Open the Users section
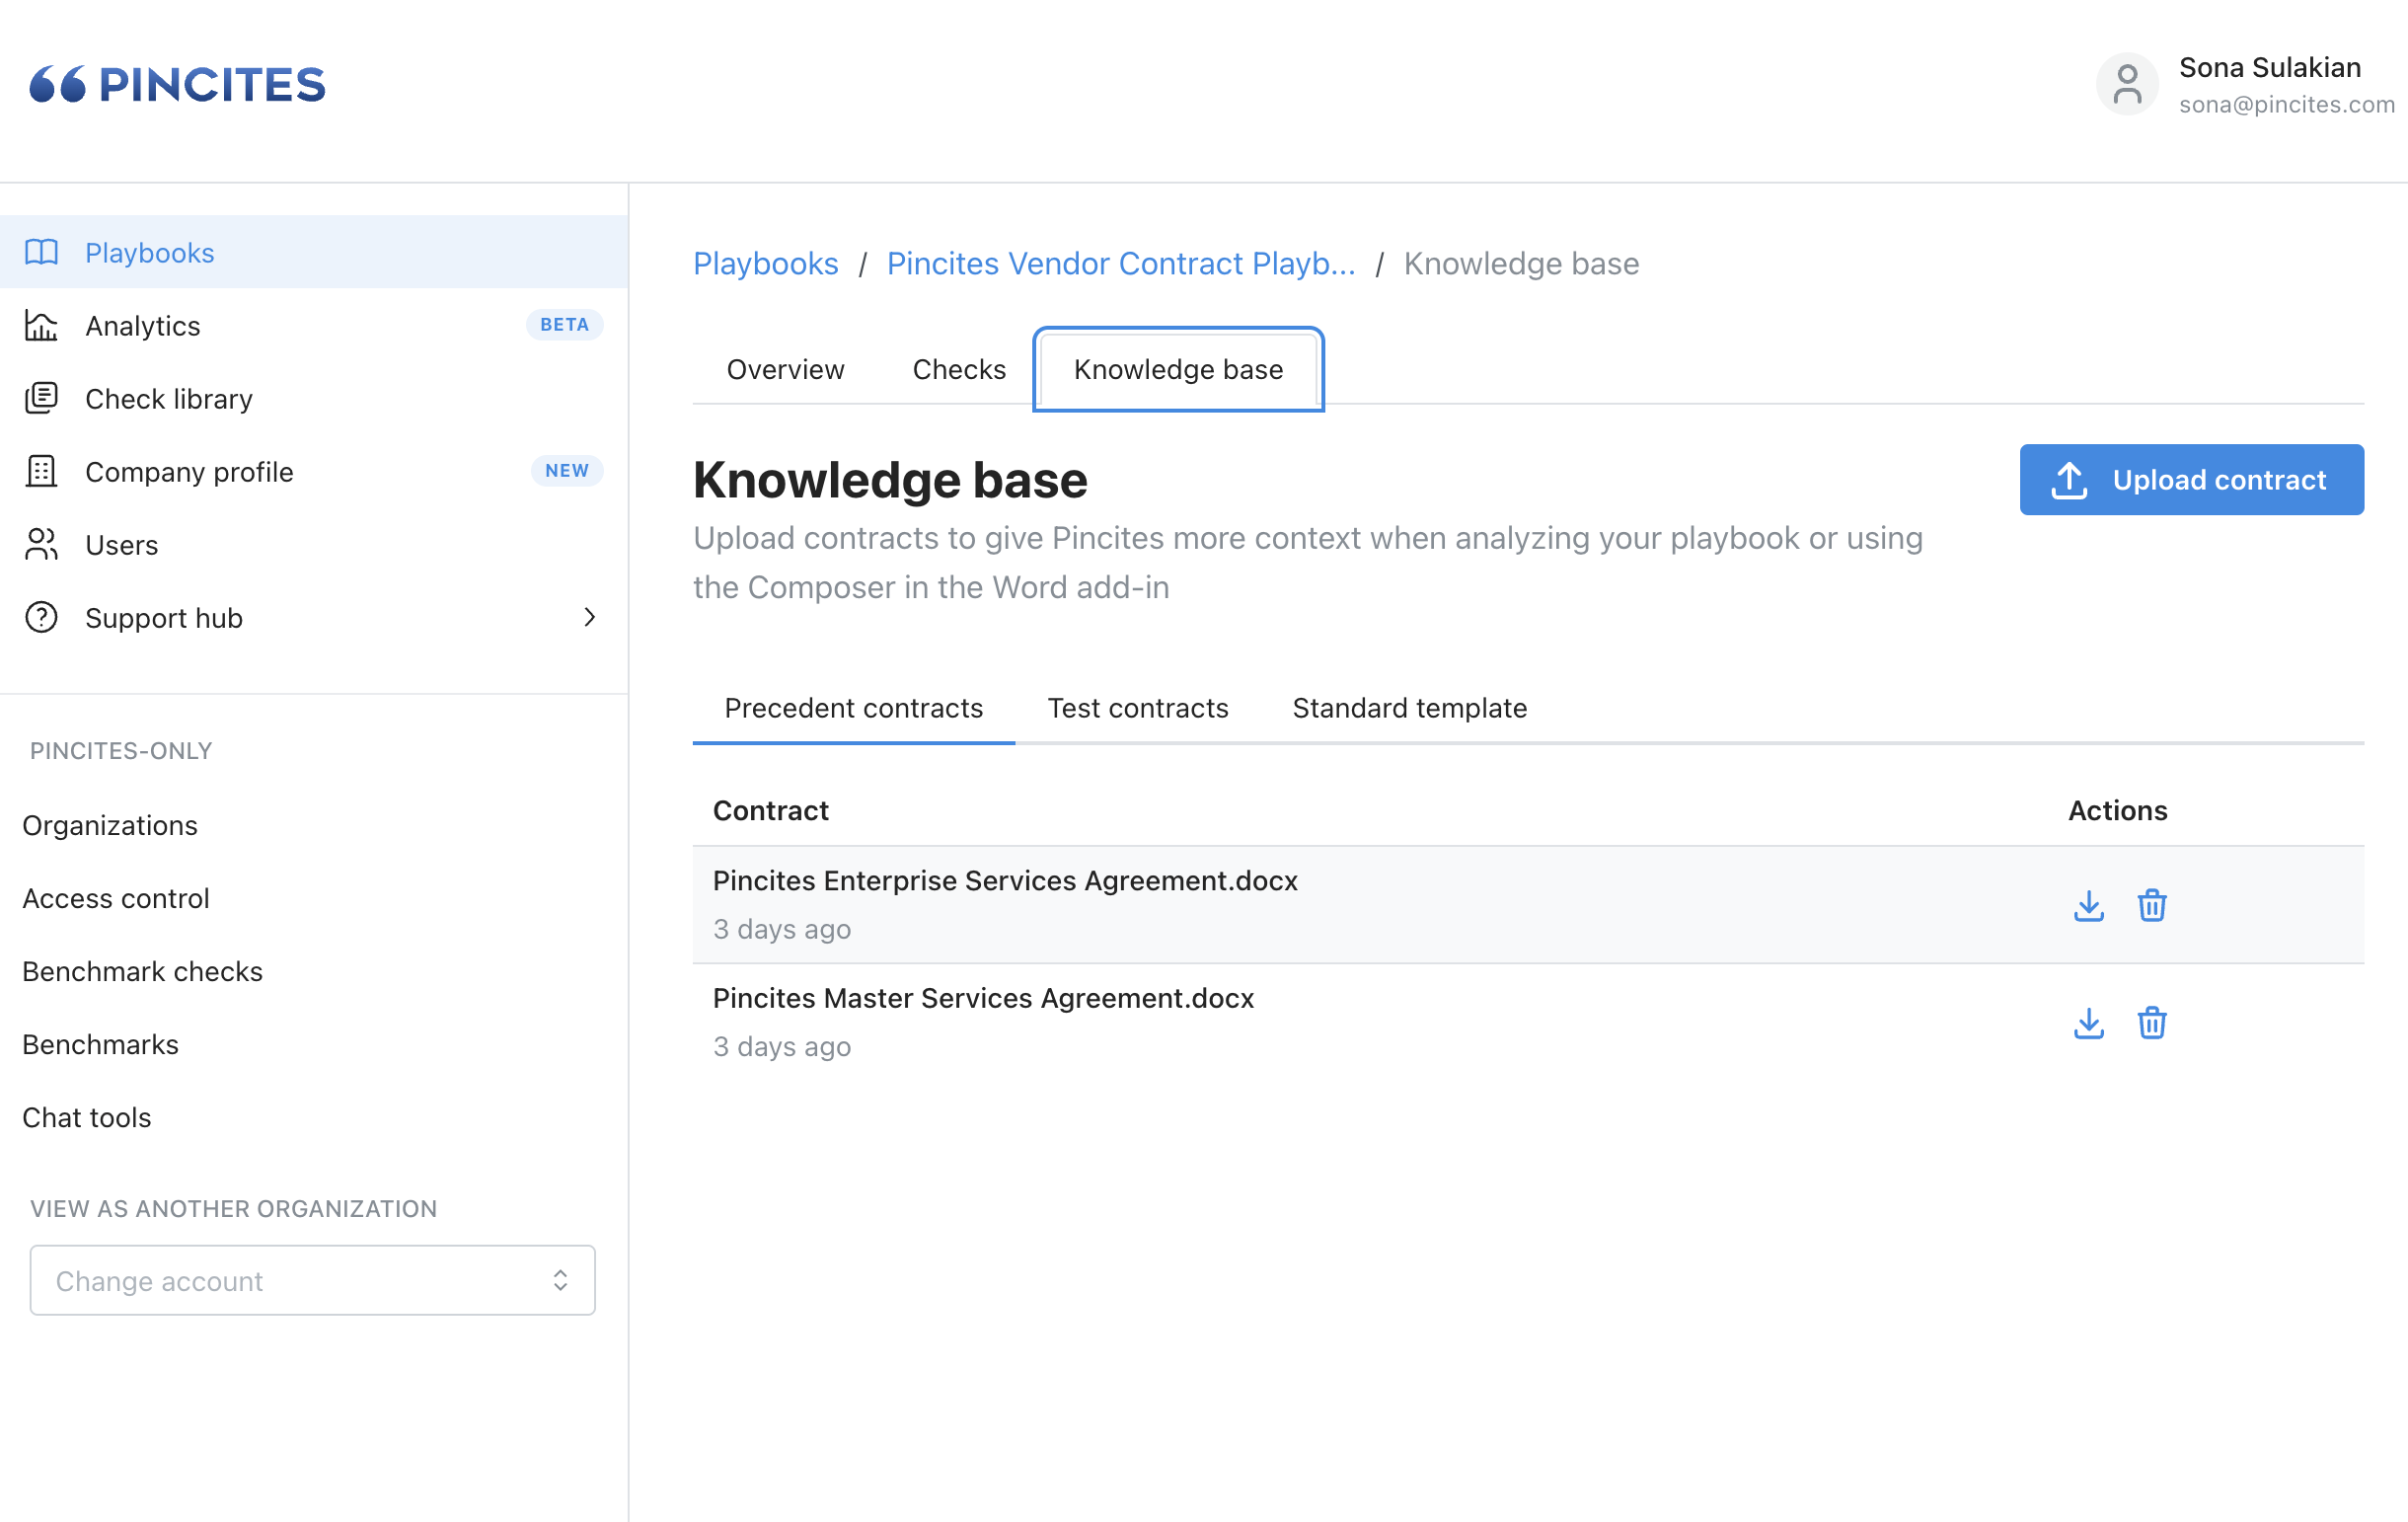 [x=121, y=545]
